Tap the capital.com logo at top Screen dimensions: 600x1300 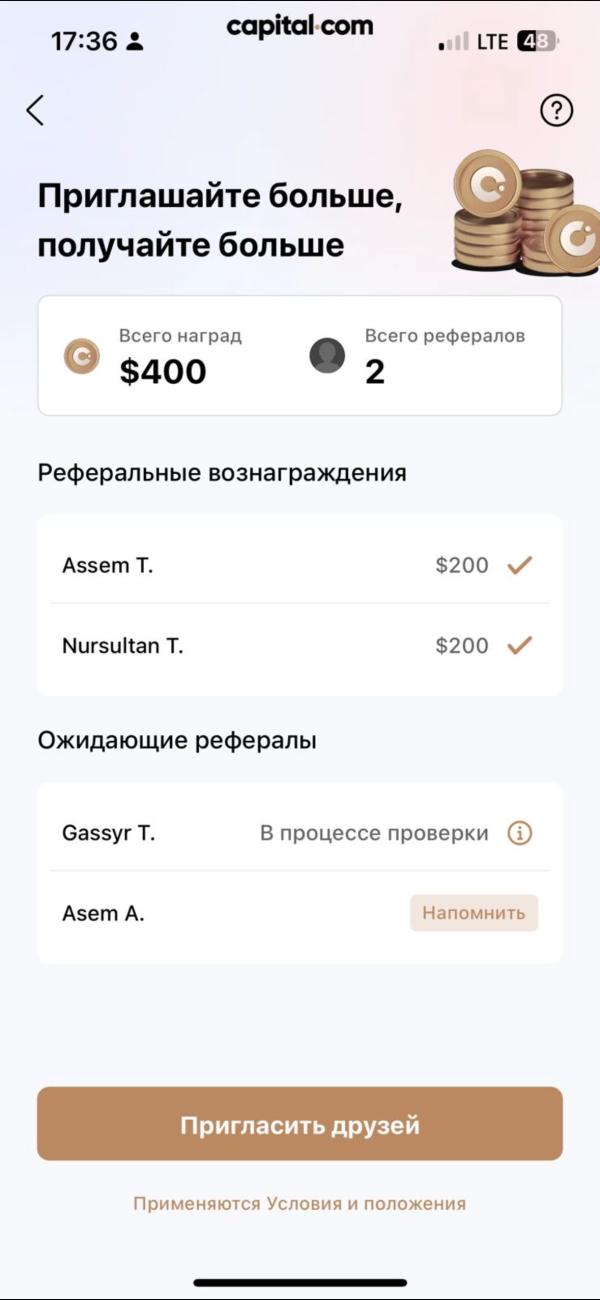click(x=300, y=27)
